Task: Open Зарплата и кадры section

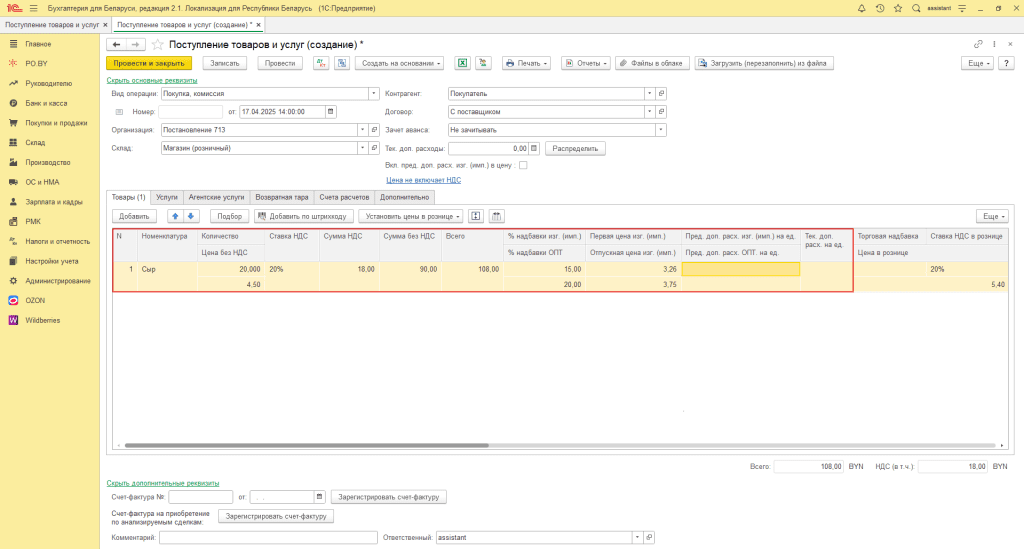Action: pos(54,202)
